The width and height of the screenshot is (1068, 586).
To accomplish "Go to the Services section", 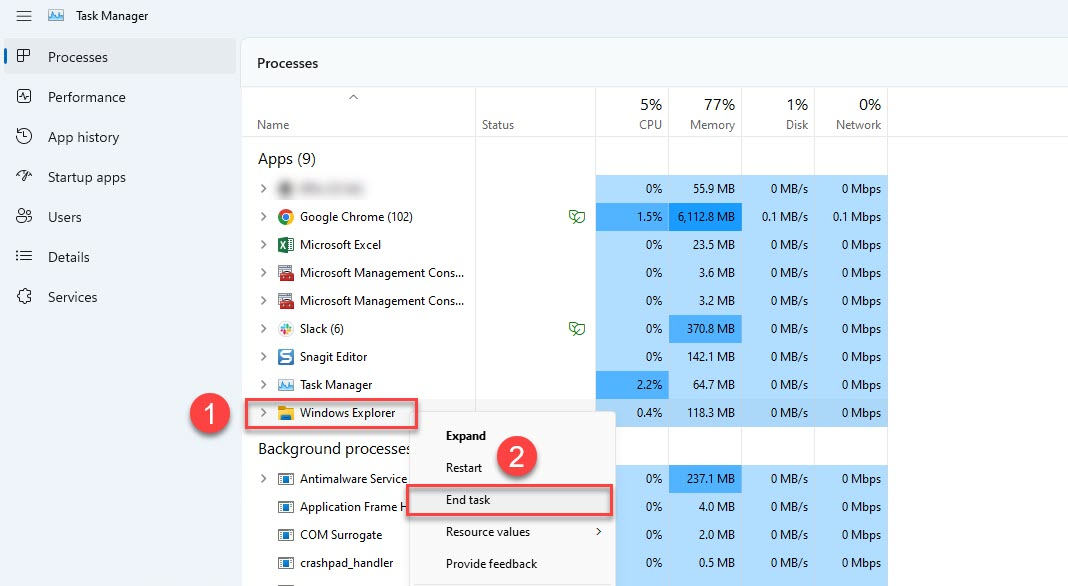I will click(x=72, y=297).
